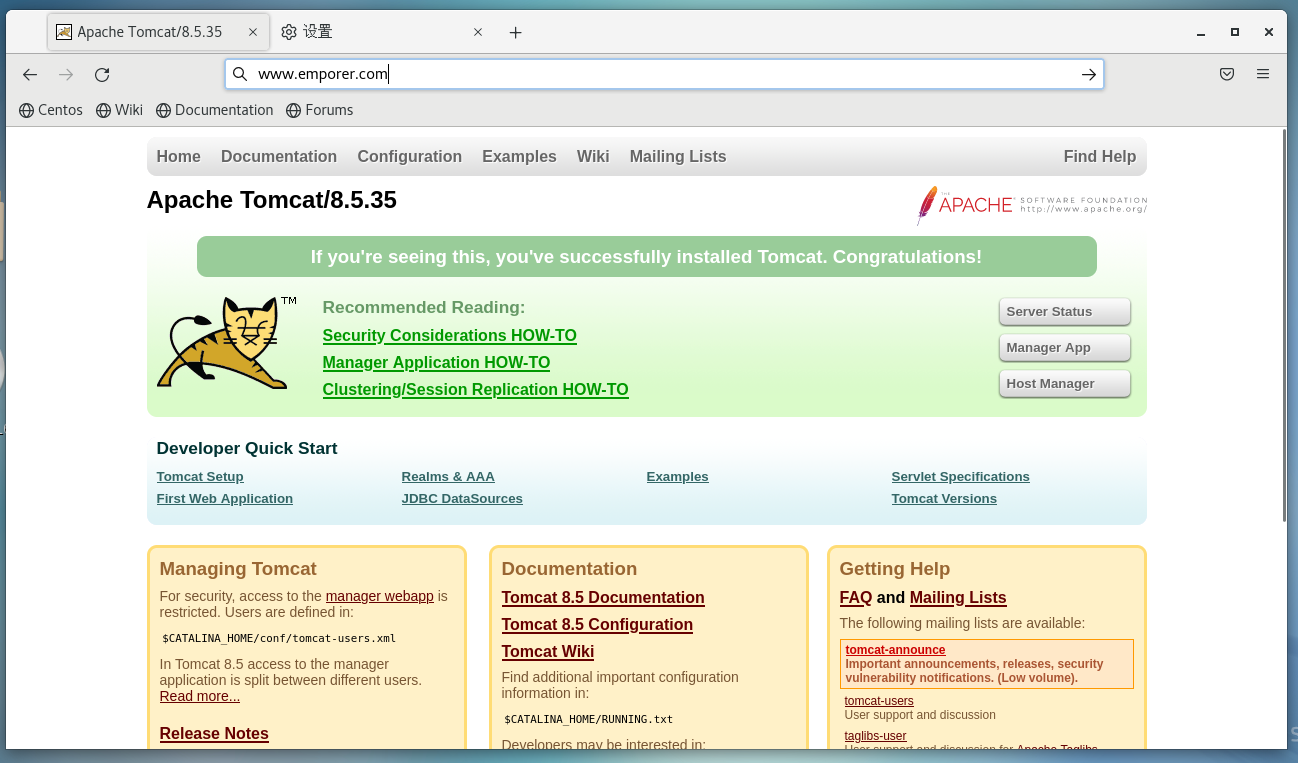Image resolution: width=1298 pixels, height=763 pixels.
Task: Open the tomcat-announce mailing list link
Action: [895, 650]
